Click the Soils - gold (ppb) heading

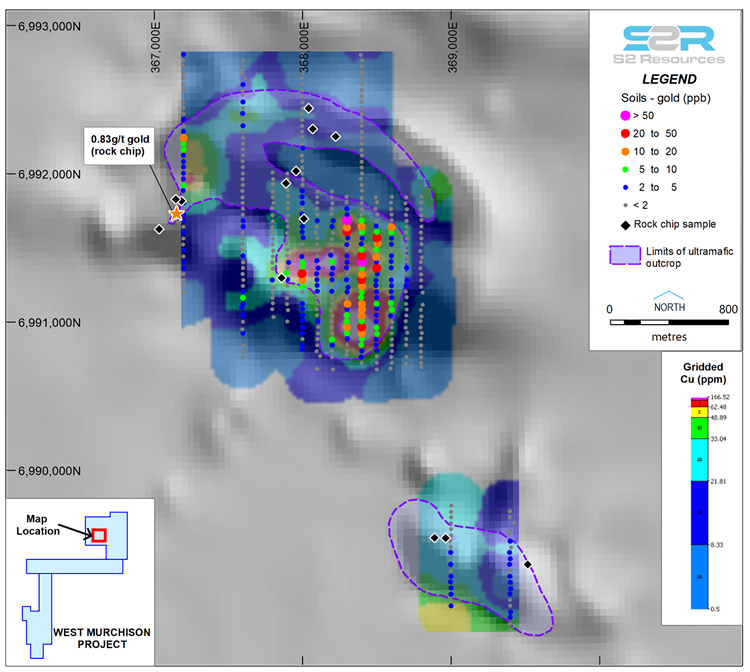click(x=665, y=98)
